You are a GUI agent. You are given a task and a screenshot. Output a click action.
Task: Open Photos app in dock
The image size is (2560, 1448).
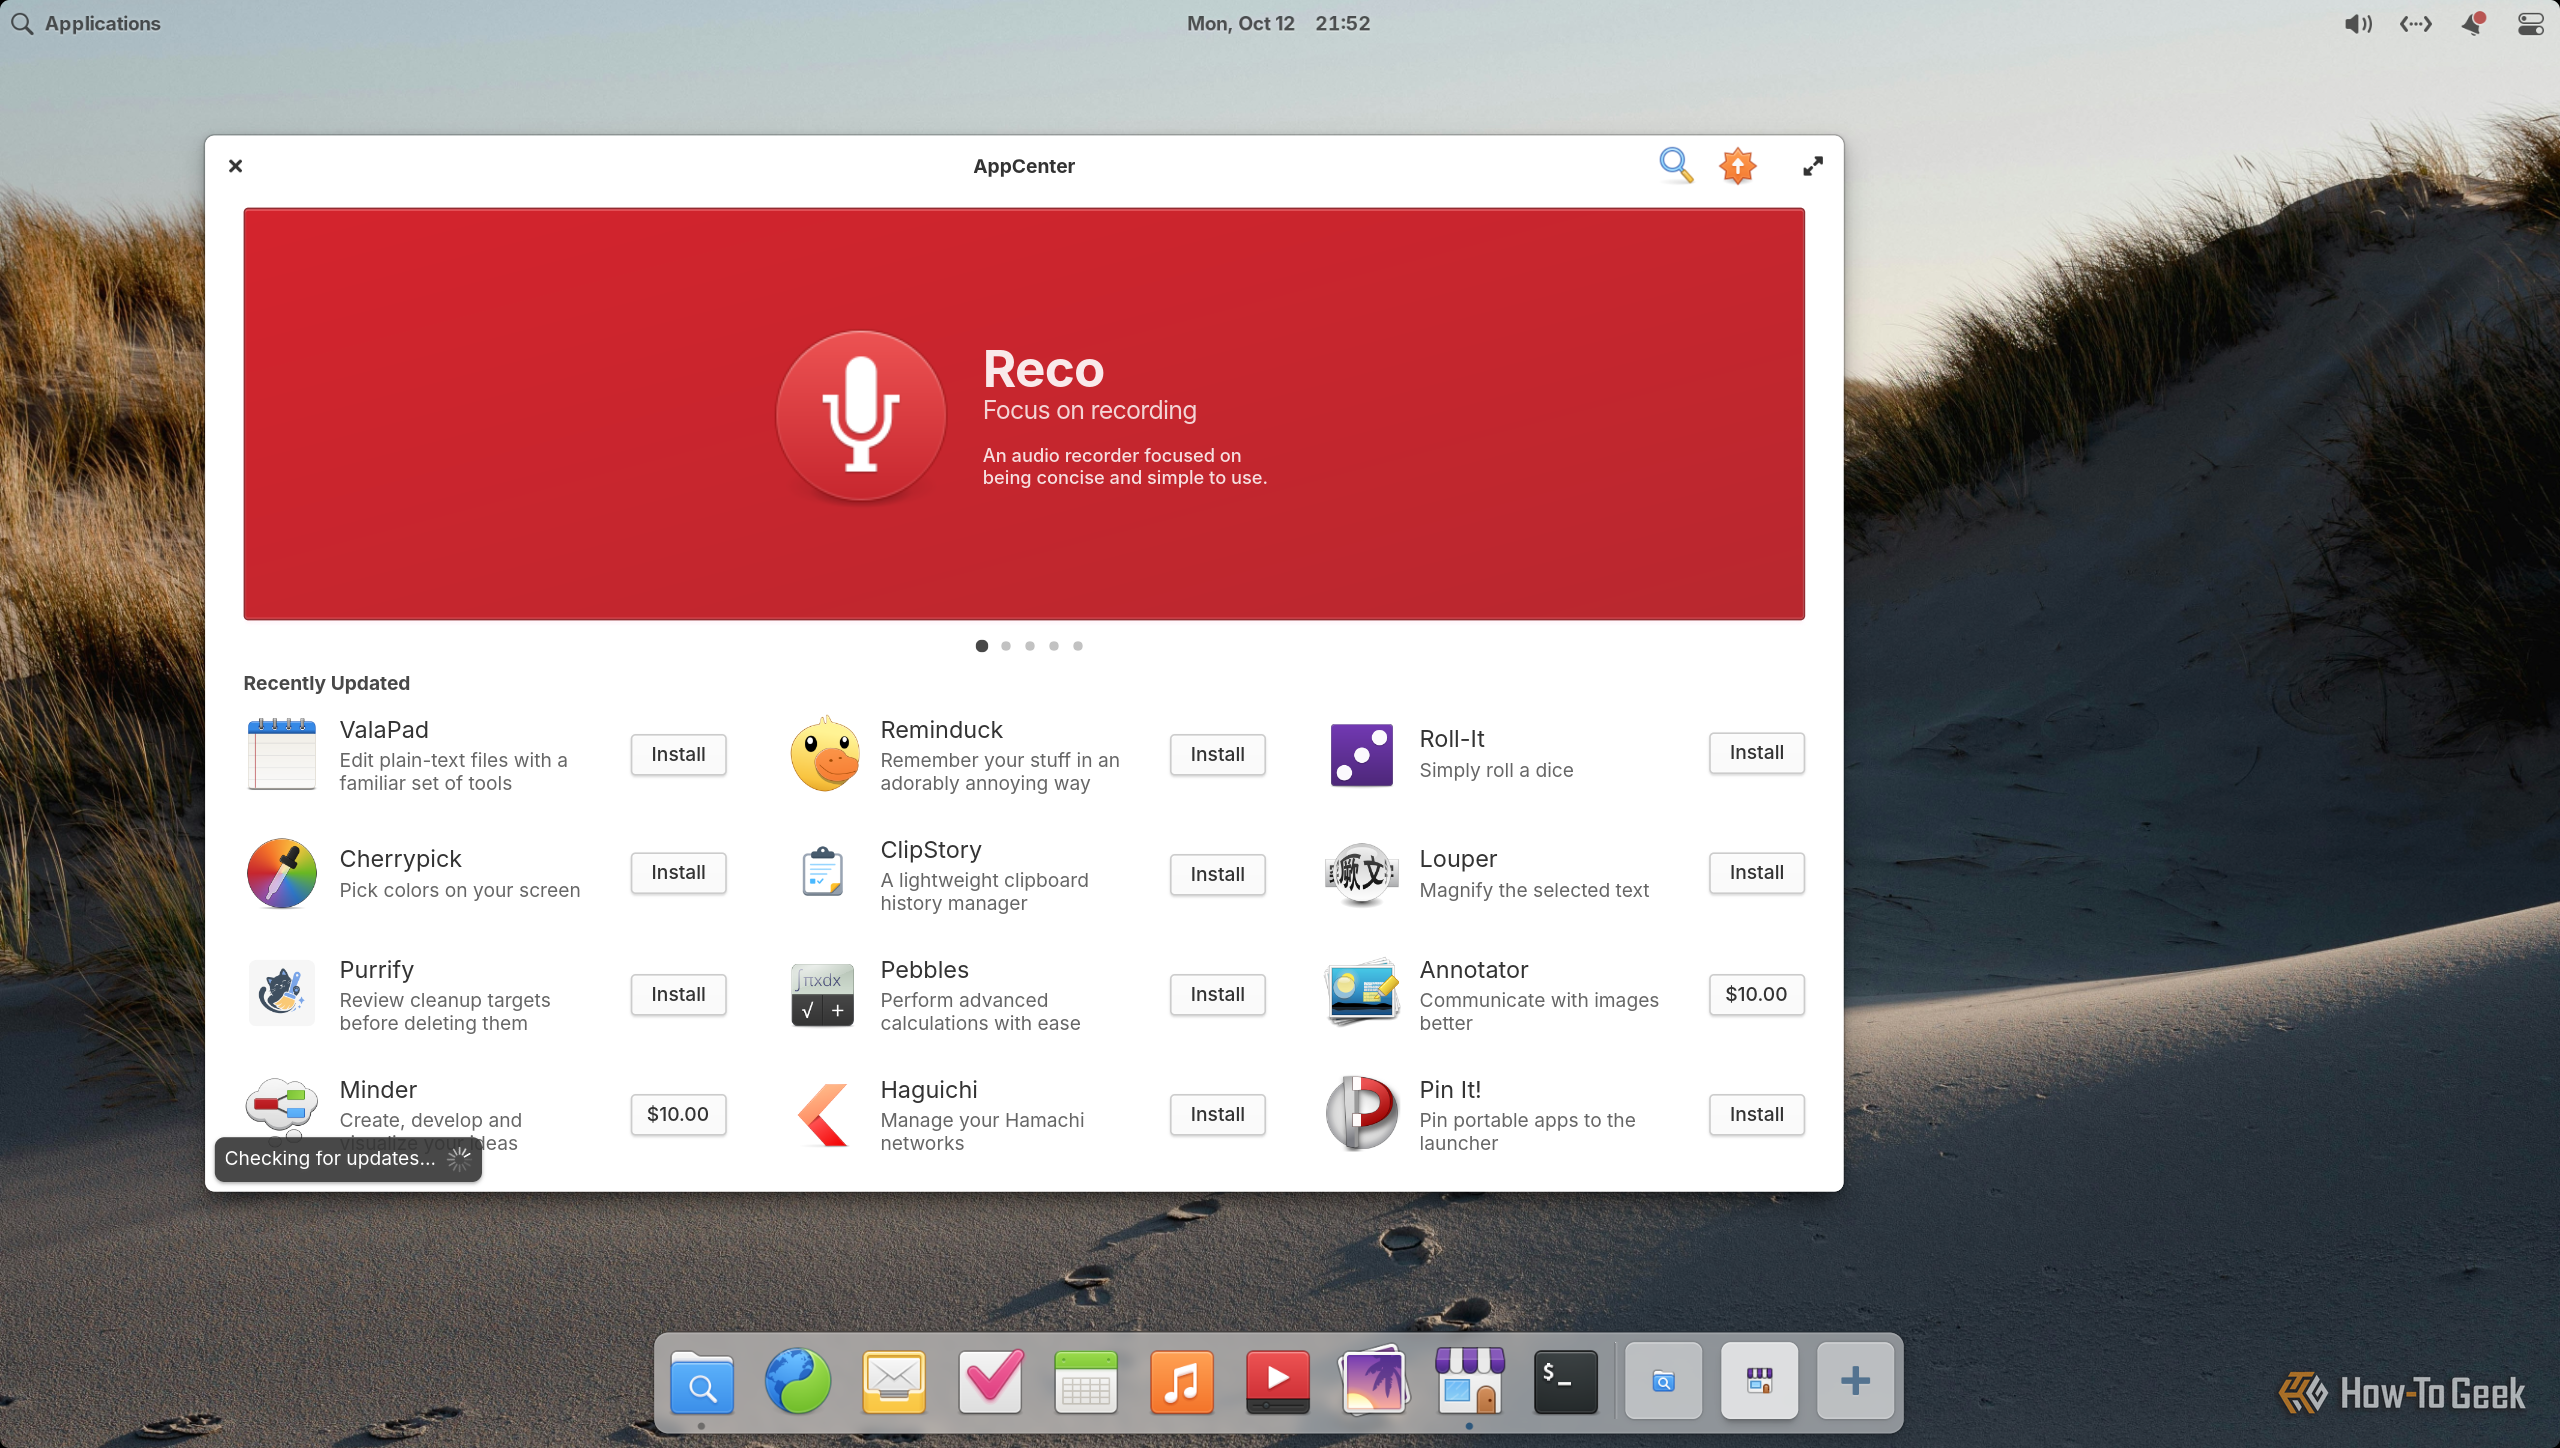[1374, 1381]
